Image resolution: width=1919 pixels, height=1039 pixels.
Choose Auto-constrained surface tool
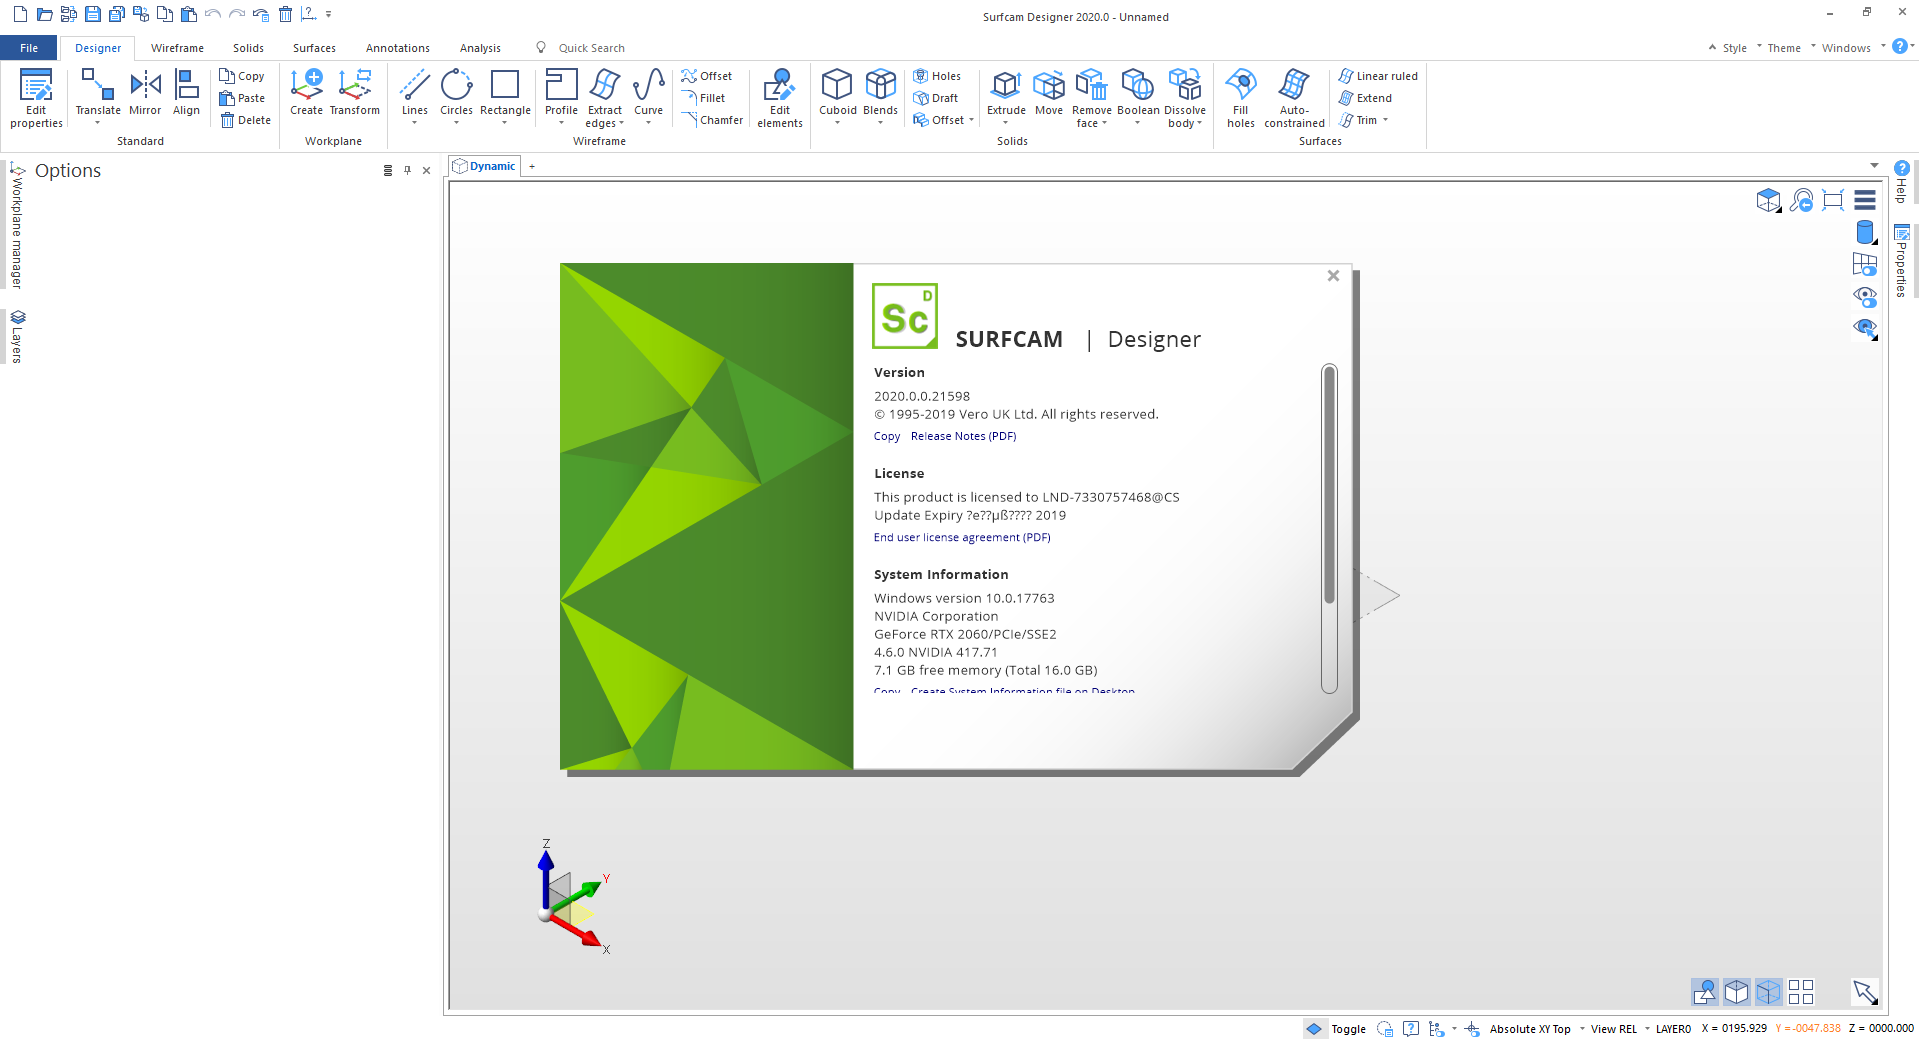[1294, 98]
